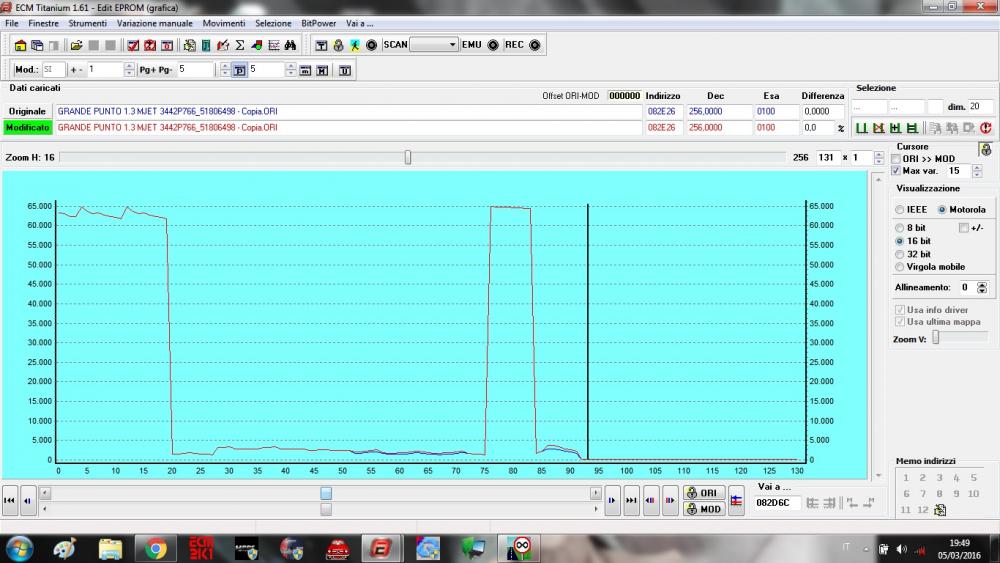
Task: Click the cascading windows icon
Action: click(x=37, y=45)
